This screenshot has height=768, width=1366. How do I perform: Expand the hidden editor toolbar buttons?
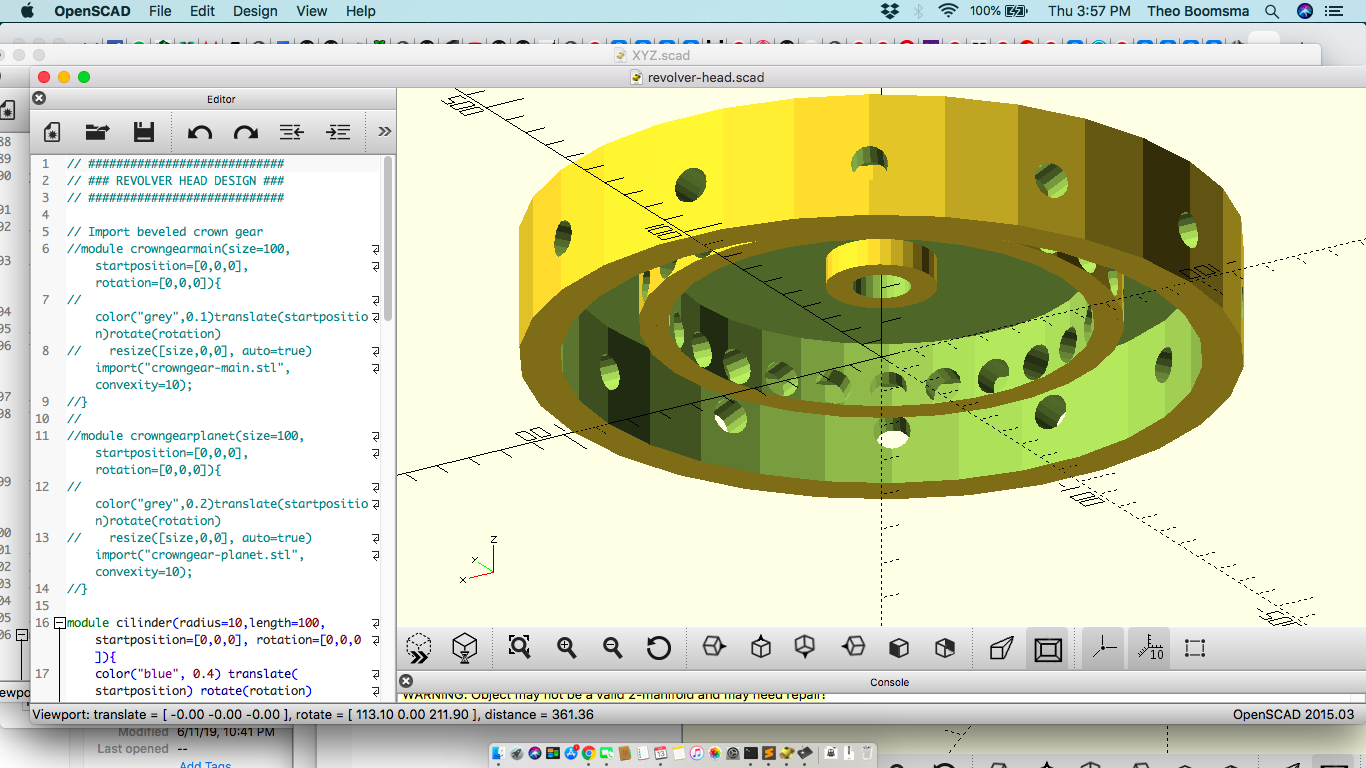[x=384, y=132]
